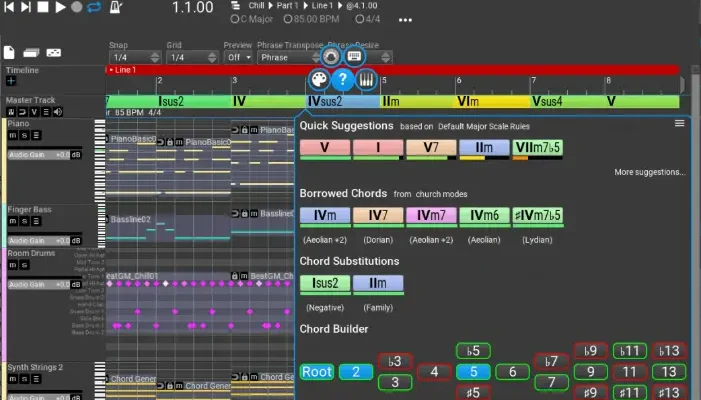Open the piano keys chord icon
Viewport: 701px width, 400px height.
(x=367, y=80)
